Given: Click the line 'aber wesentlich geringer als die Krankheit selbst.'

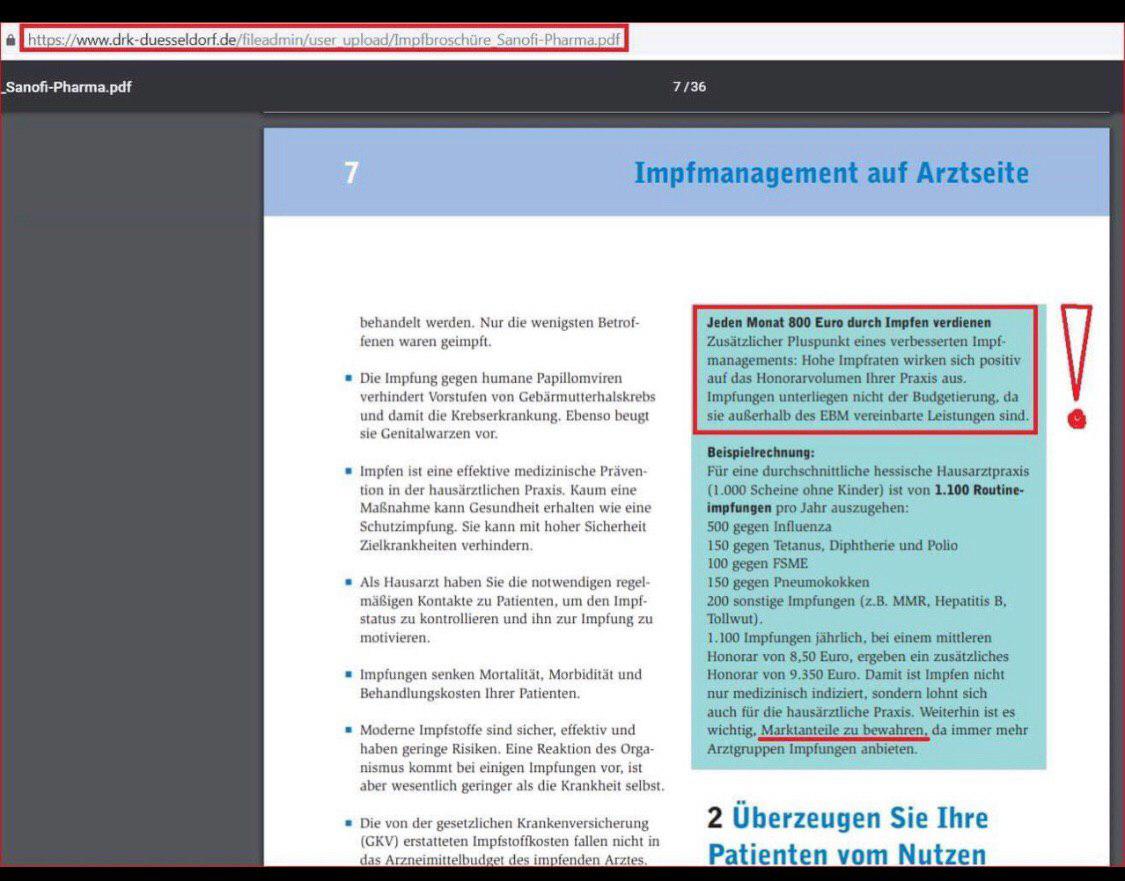Looking at the screenshot, I should (x=512, y=786).
